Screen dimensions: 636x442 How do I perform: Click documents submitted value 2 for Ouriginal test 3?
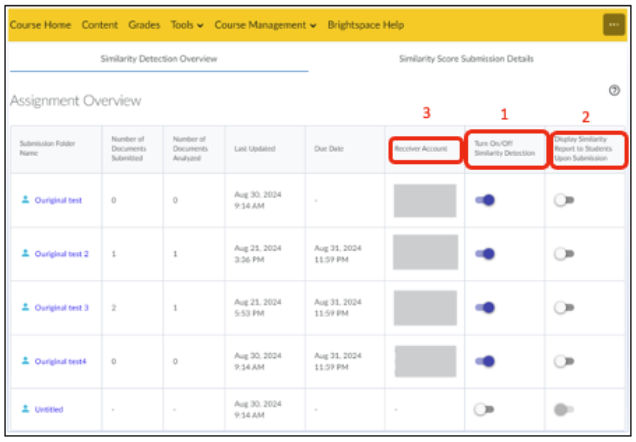click(114, 308)
